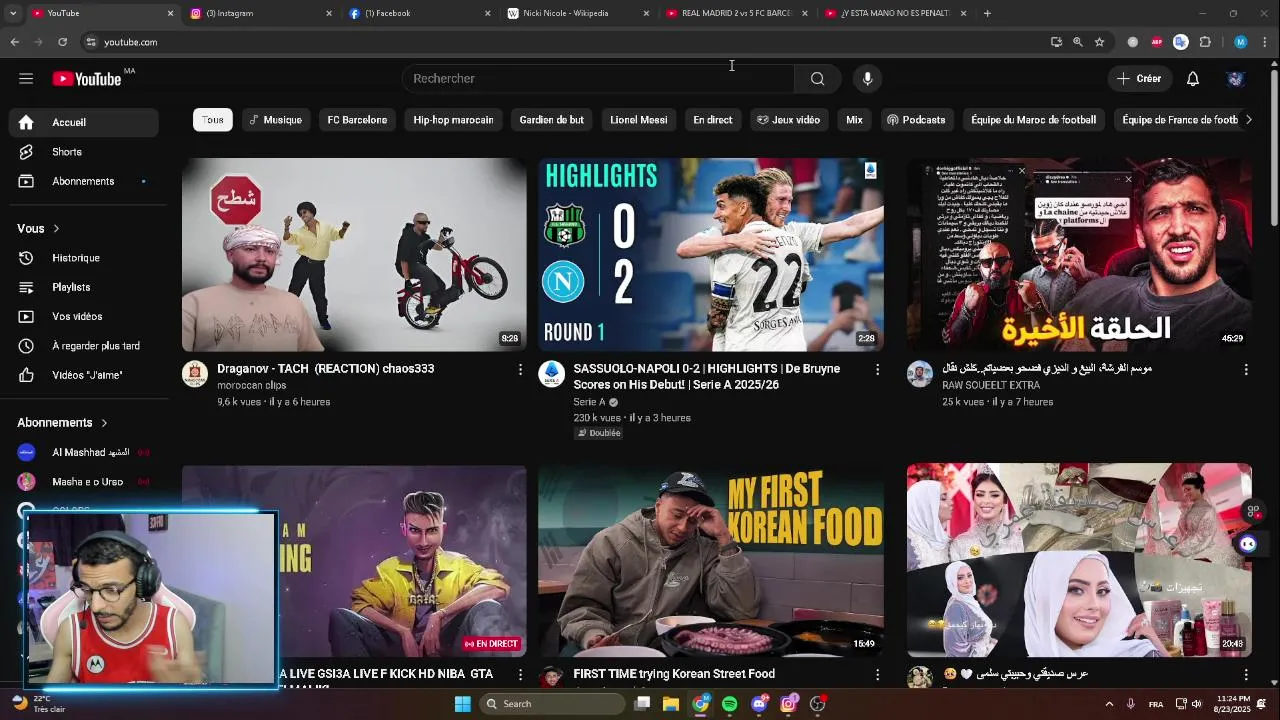
Task: Open the Chrome extensions puzzle menu
Action: point(1205,42)
